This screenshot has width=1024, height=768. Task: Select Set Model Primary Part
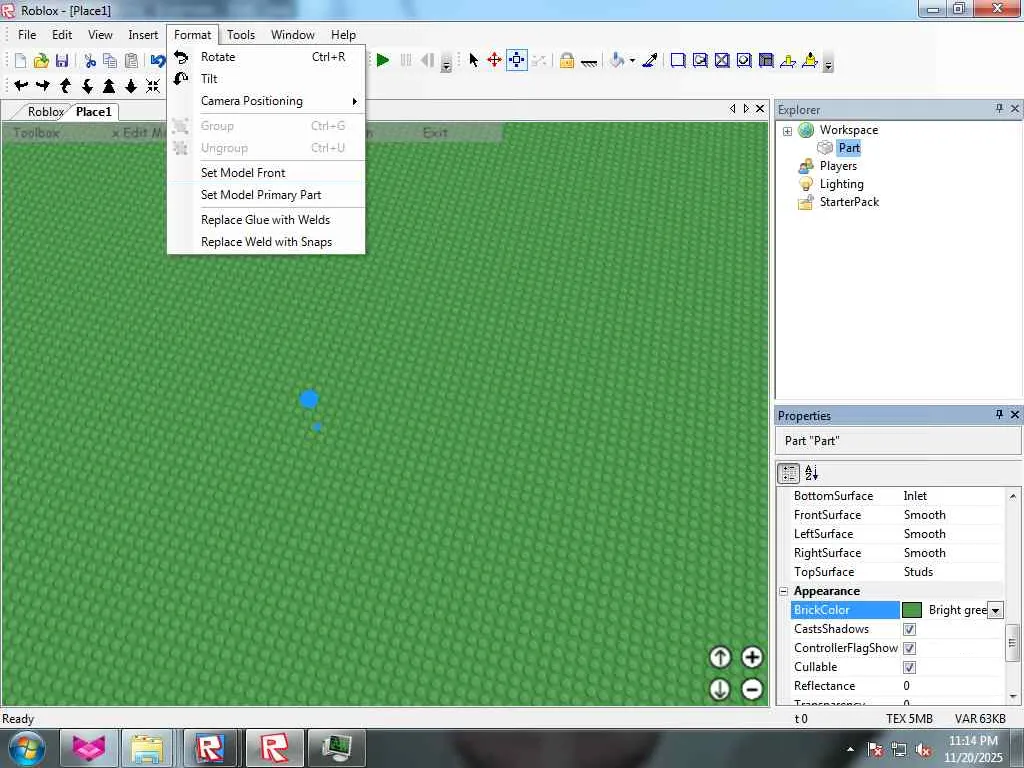(266, 195)
